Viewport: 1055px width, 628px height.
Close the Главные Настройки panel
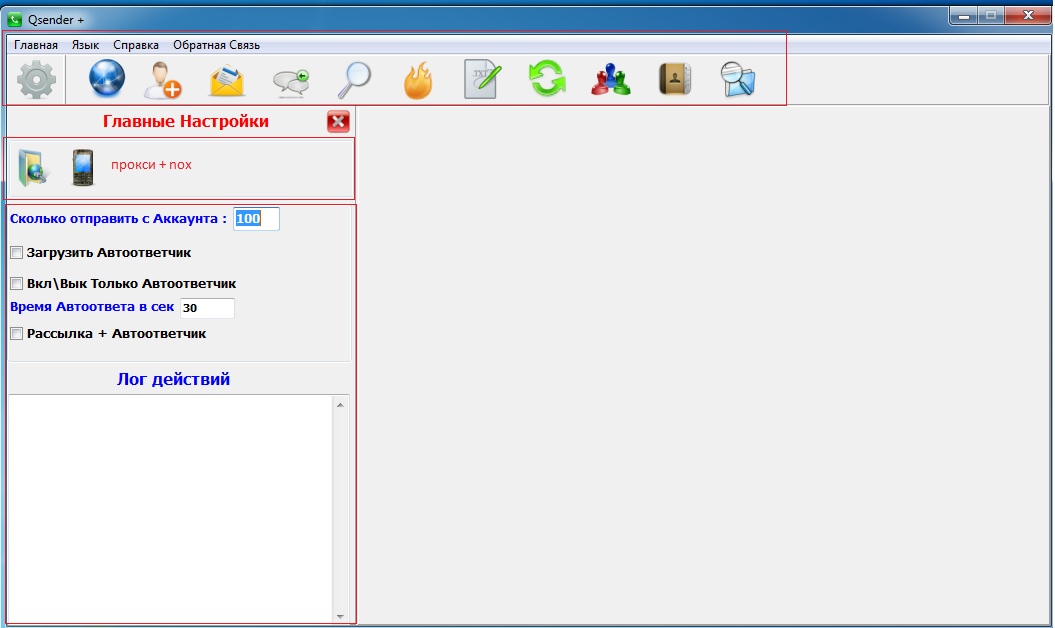[338, 121]
